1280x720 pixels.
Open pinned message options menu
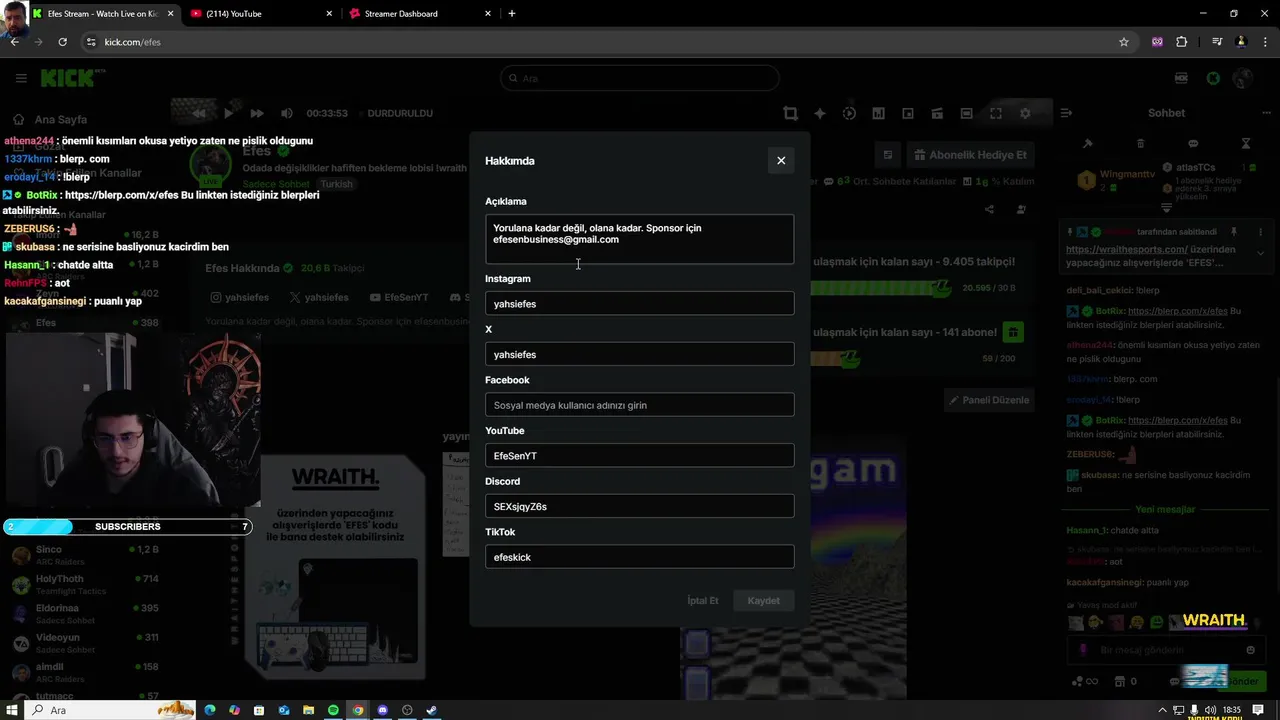coord(1260,232)
